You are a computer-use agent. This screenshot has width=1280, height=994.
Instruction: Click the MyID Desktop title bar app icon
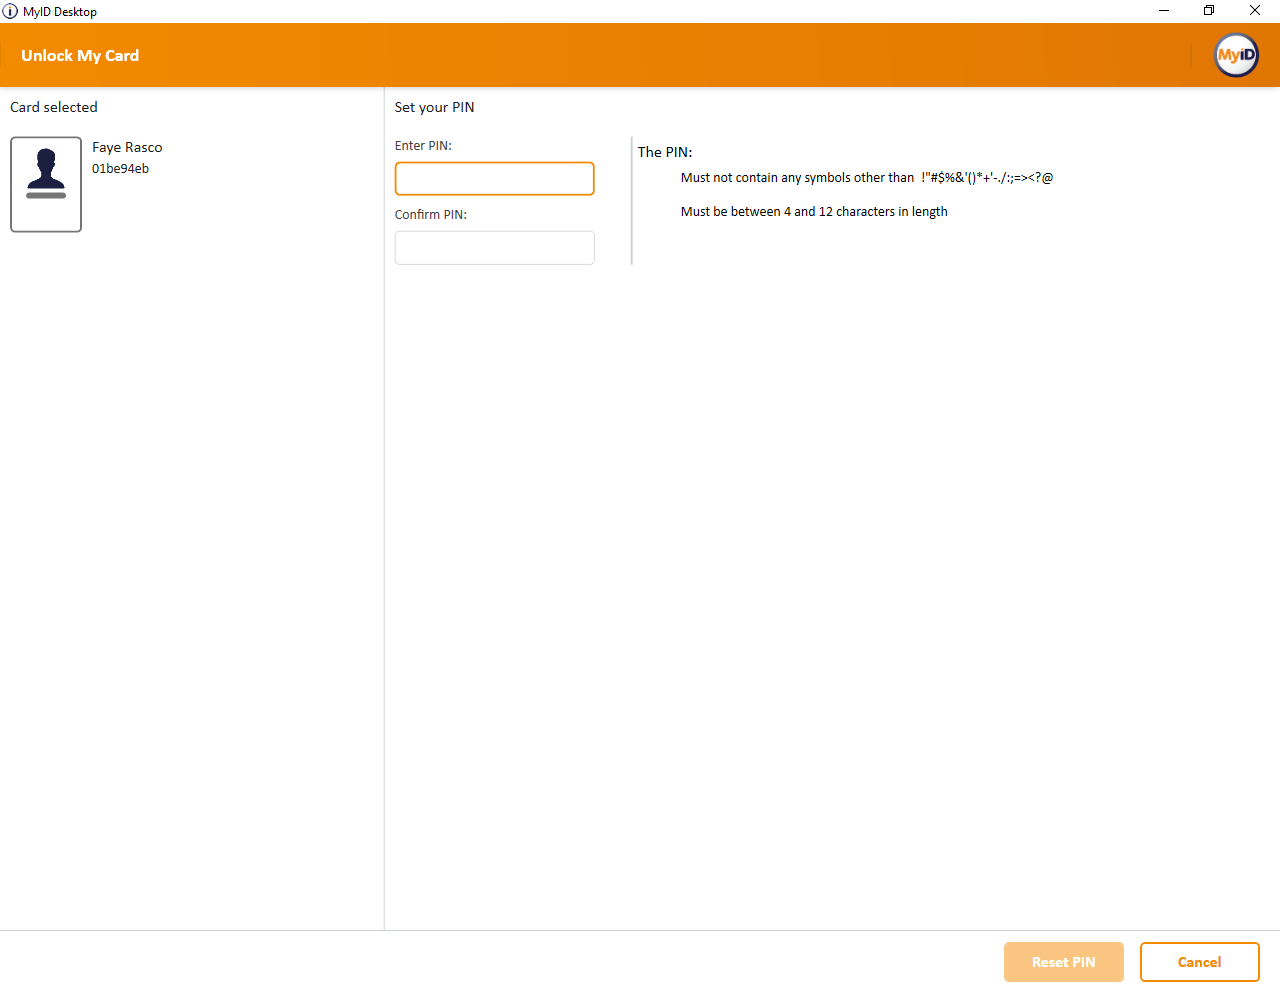10,11
